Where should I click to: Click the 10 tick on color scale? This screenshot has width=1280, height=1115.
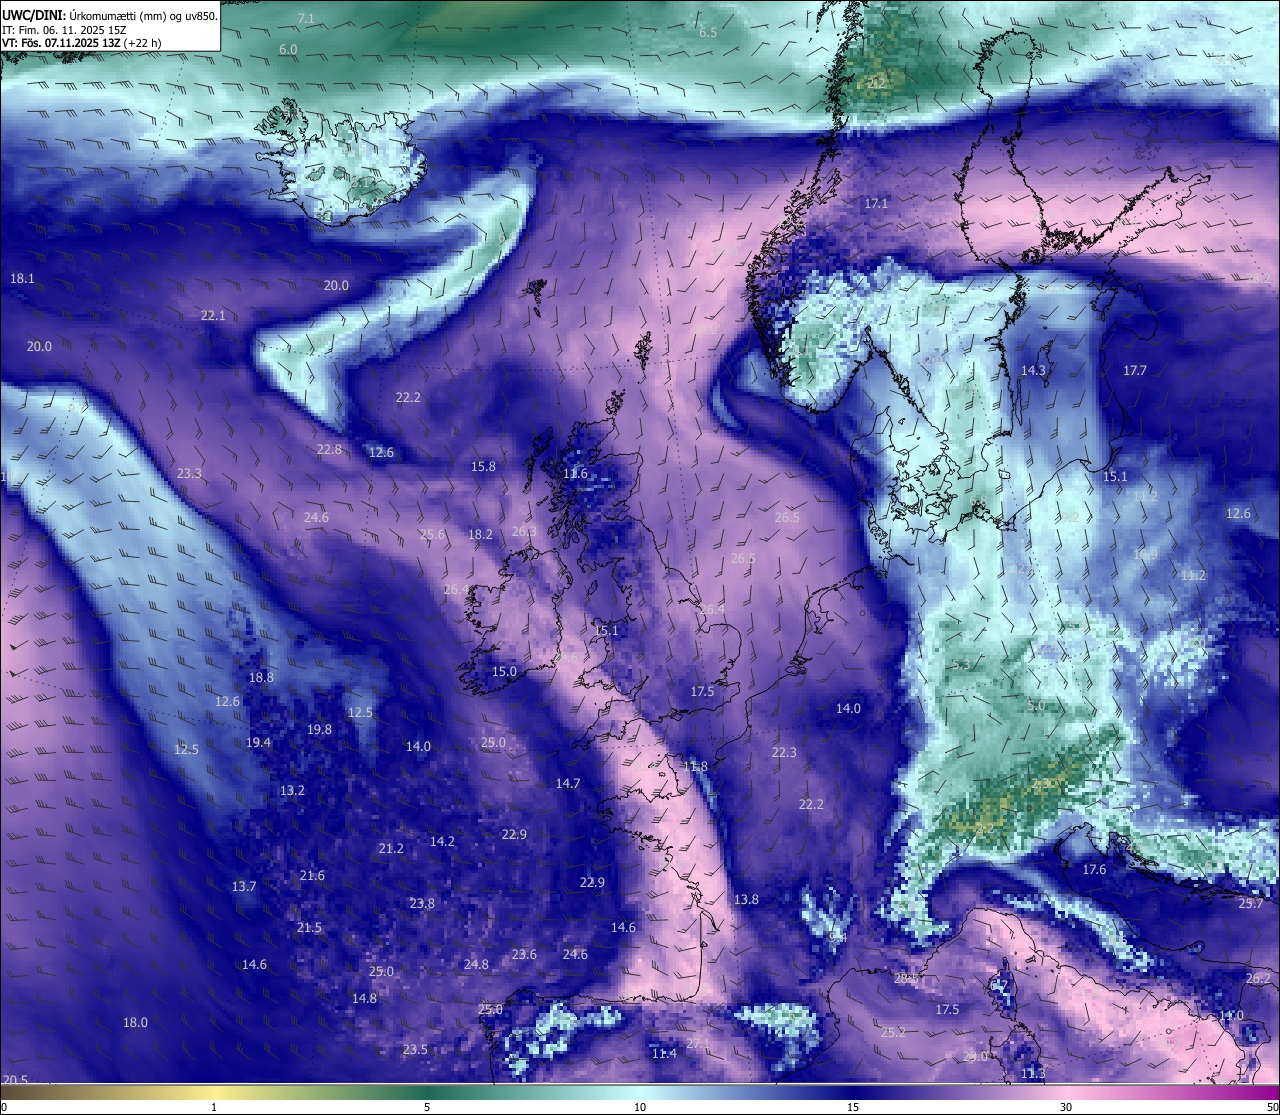640,1107
